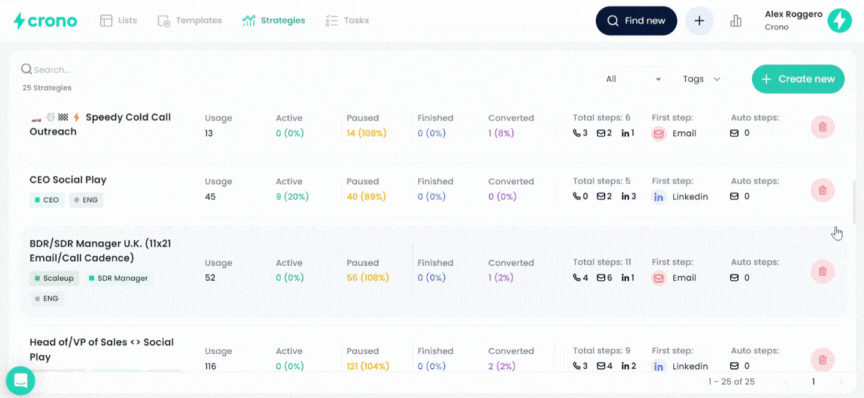Delete the Speedy Cold Call Outreach strategy
Image resolution: width=864 pixels, height=398 pixels.
point(822,127)
